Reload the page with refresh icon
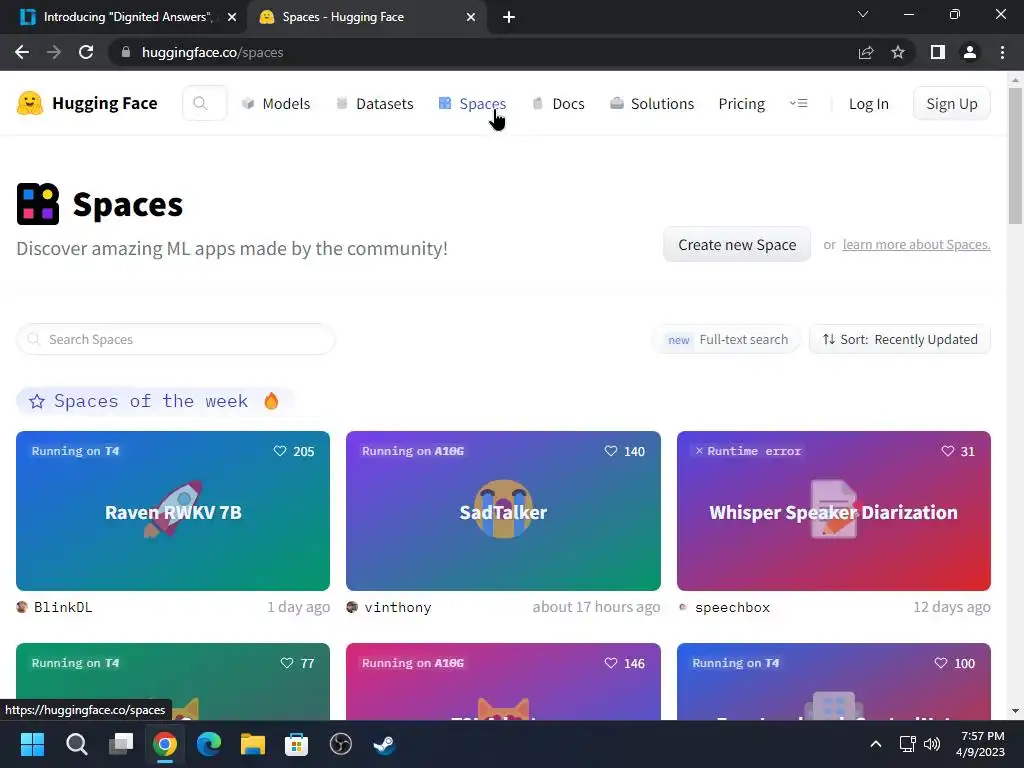 (86, 52)
